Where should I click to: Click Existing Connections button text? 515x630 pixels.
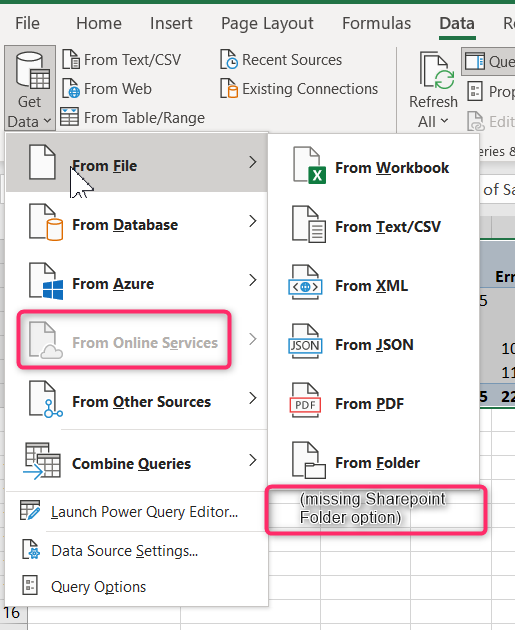310,89
